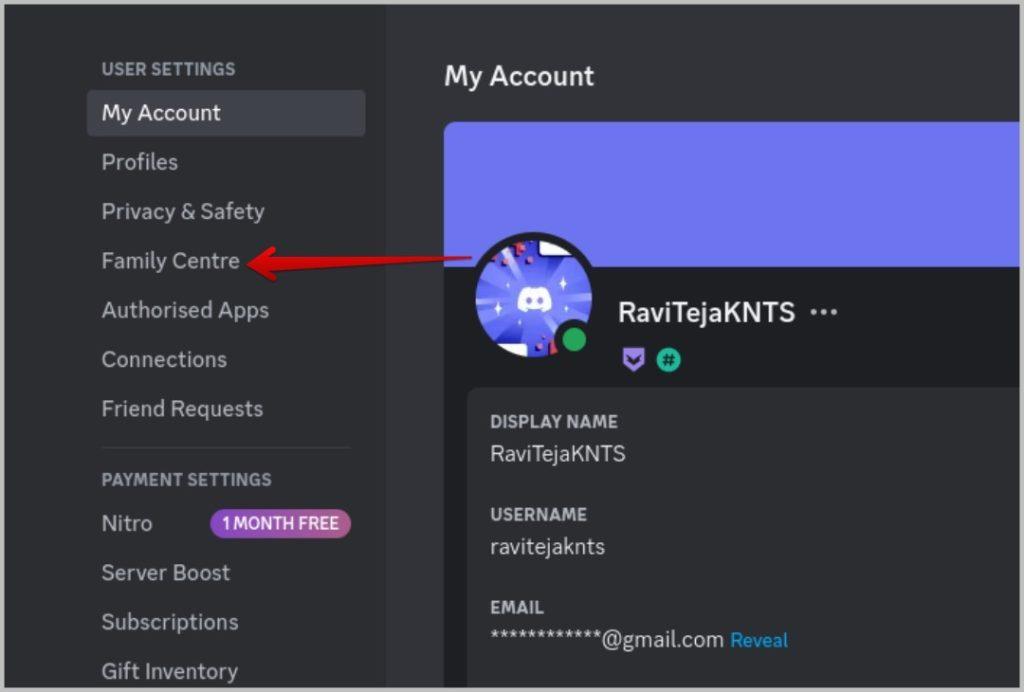Click the USER SETTINGS section header

[168, 69]
